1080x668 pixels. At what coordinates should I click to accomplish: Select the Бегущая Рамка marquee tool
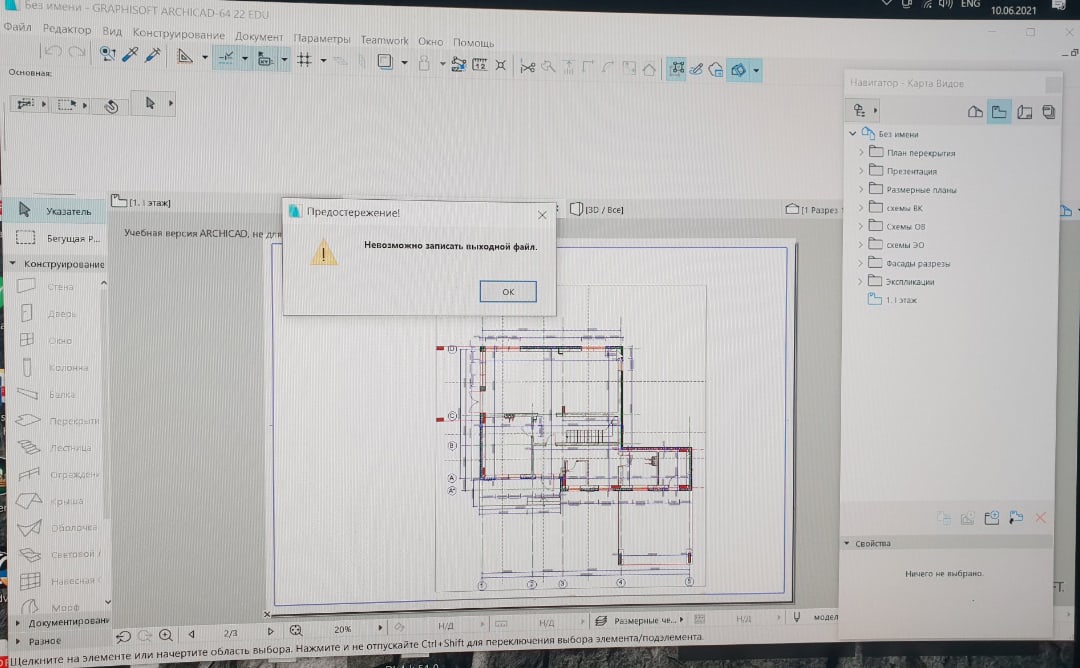(57, 238)
